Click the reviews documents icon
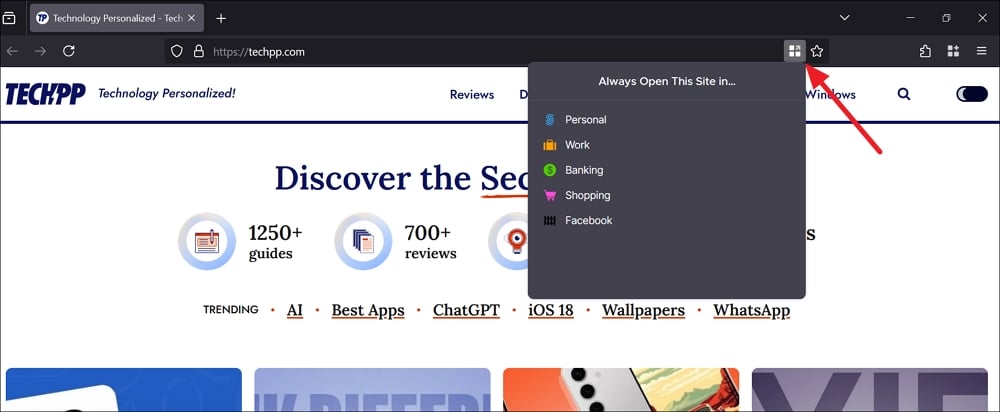The height and width of the screenshot is (412, 1000). (363, 241)
